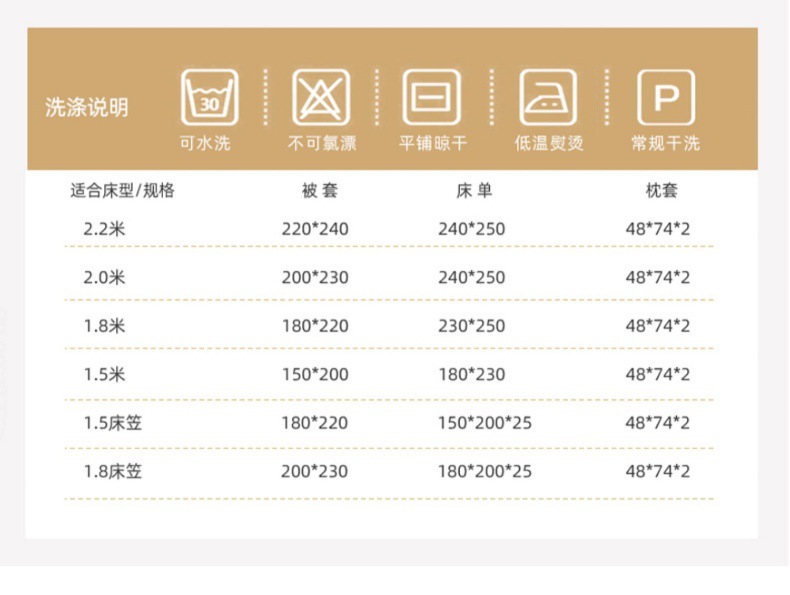Click 48*74*2 pillowcase size in 1.5床笠 row
Viewport: 790px width, 595px height.
[x=657, y=423]
